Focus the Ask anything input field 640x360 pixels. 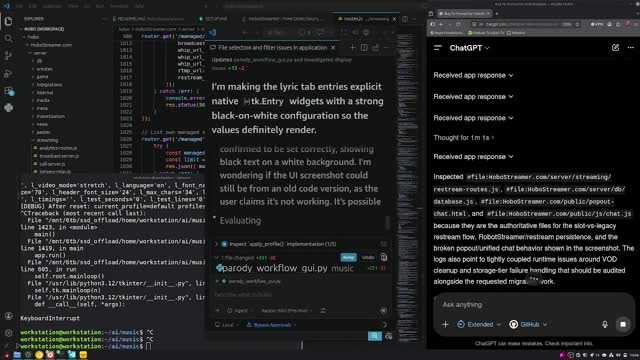tap(531, 305)
